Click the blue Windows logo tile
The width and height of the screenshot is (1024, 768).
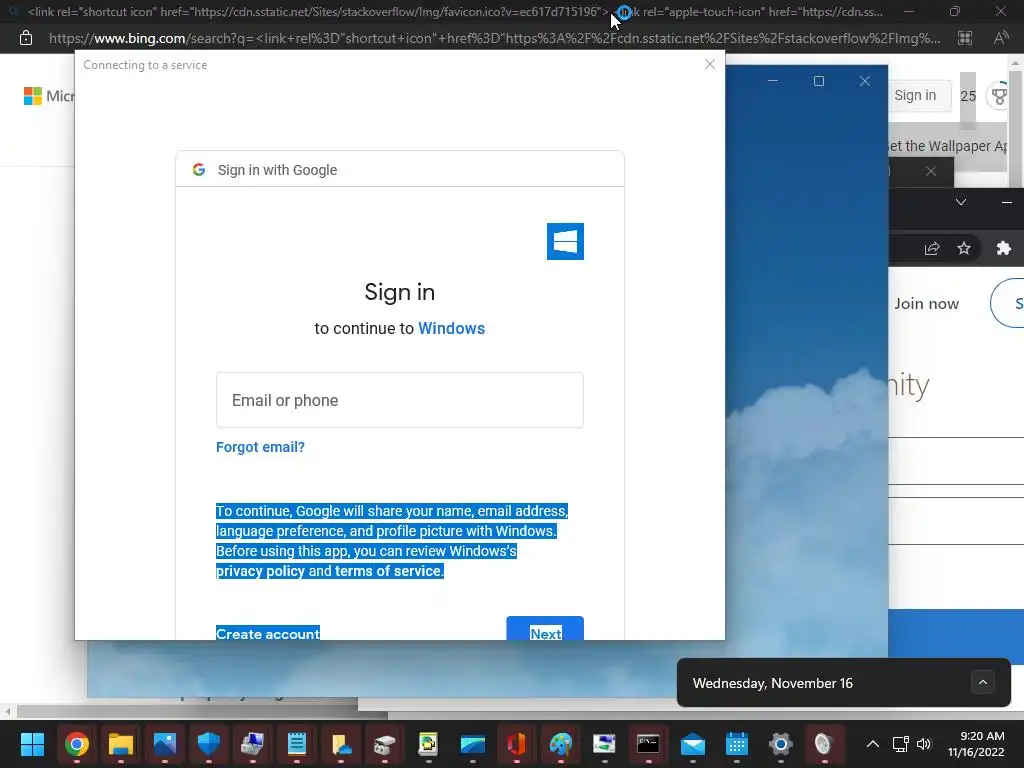tap(565, 242)
